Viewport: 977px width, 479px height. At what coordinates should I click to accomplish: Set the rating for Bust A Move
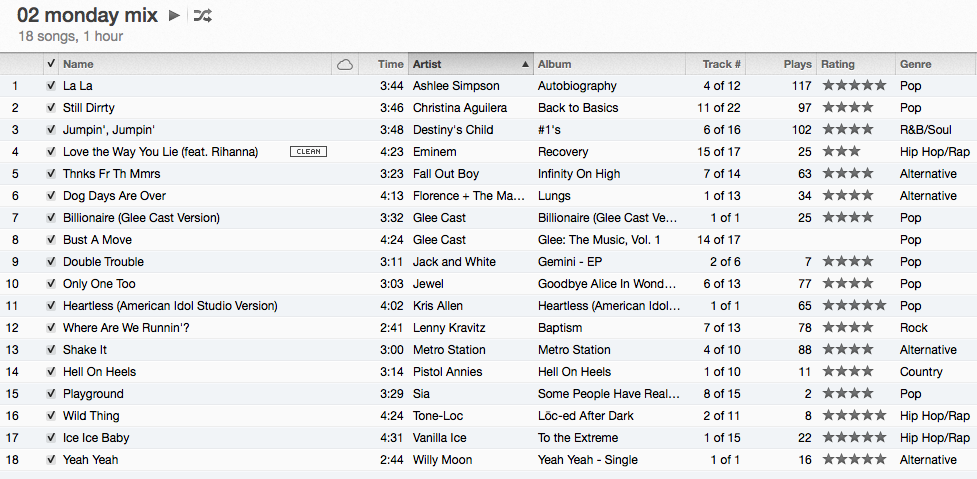click(854, 240)
